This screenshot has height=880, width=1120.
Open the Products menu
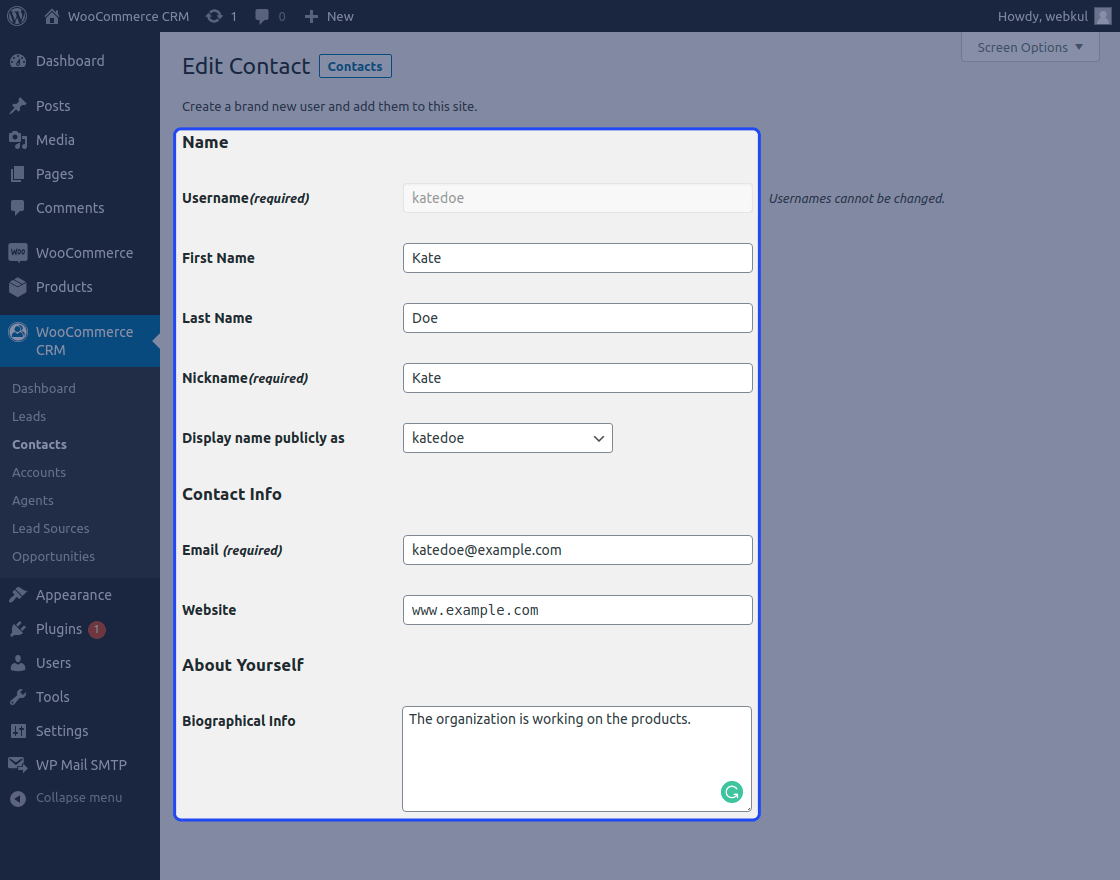coord(64,287)
